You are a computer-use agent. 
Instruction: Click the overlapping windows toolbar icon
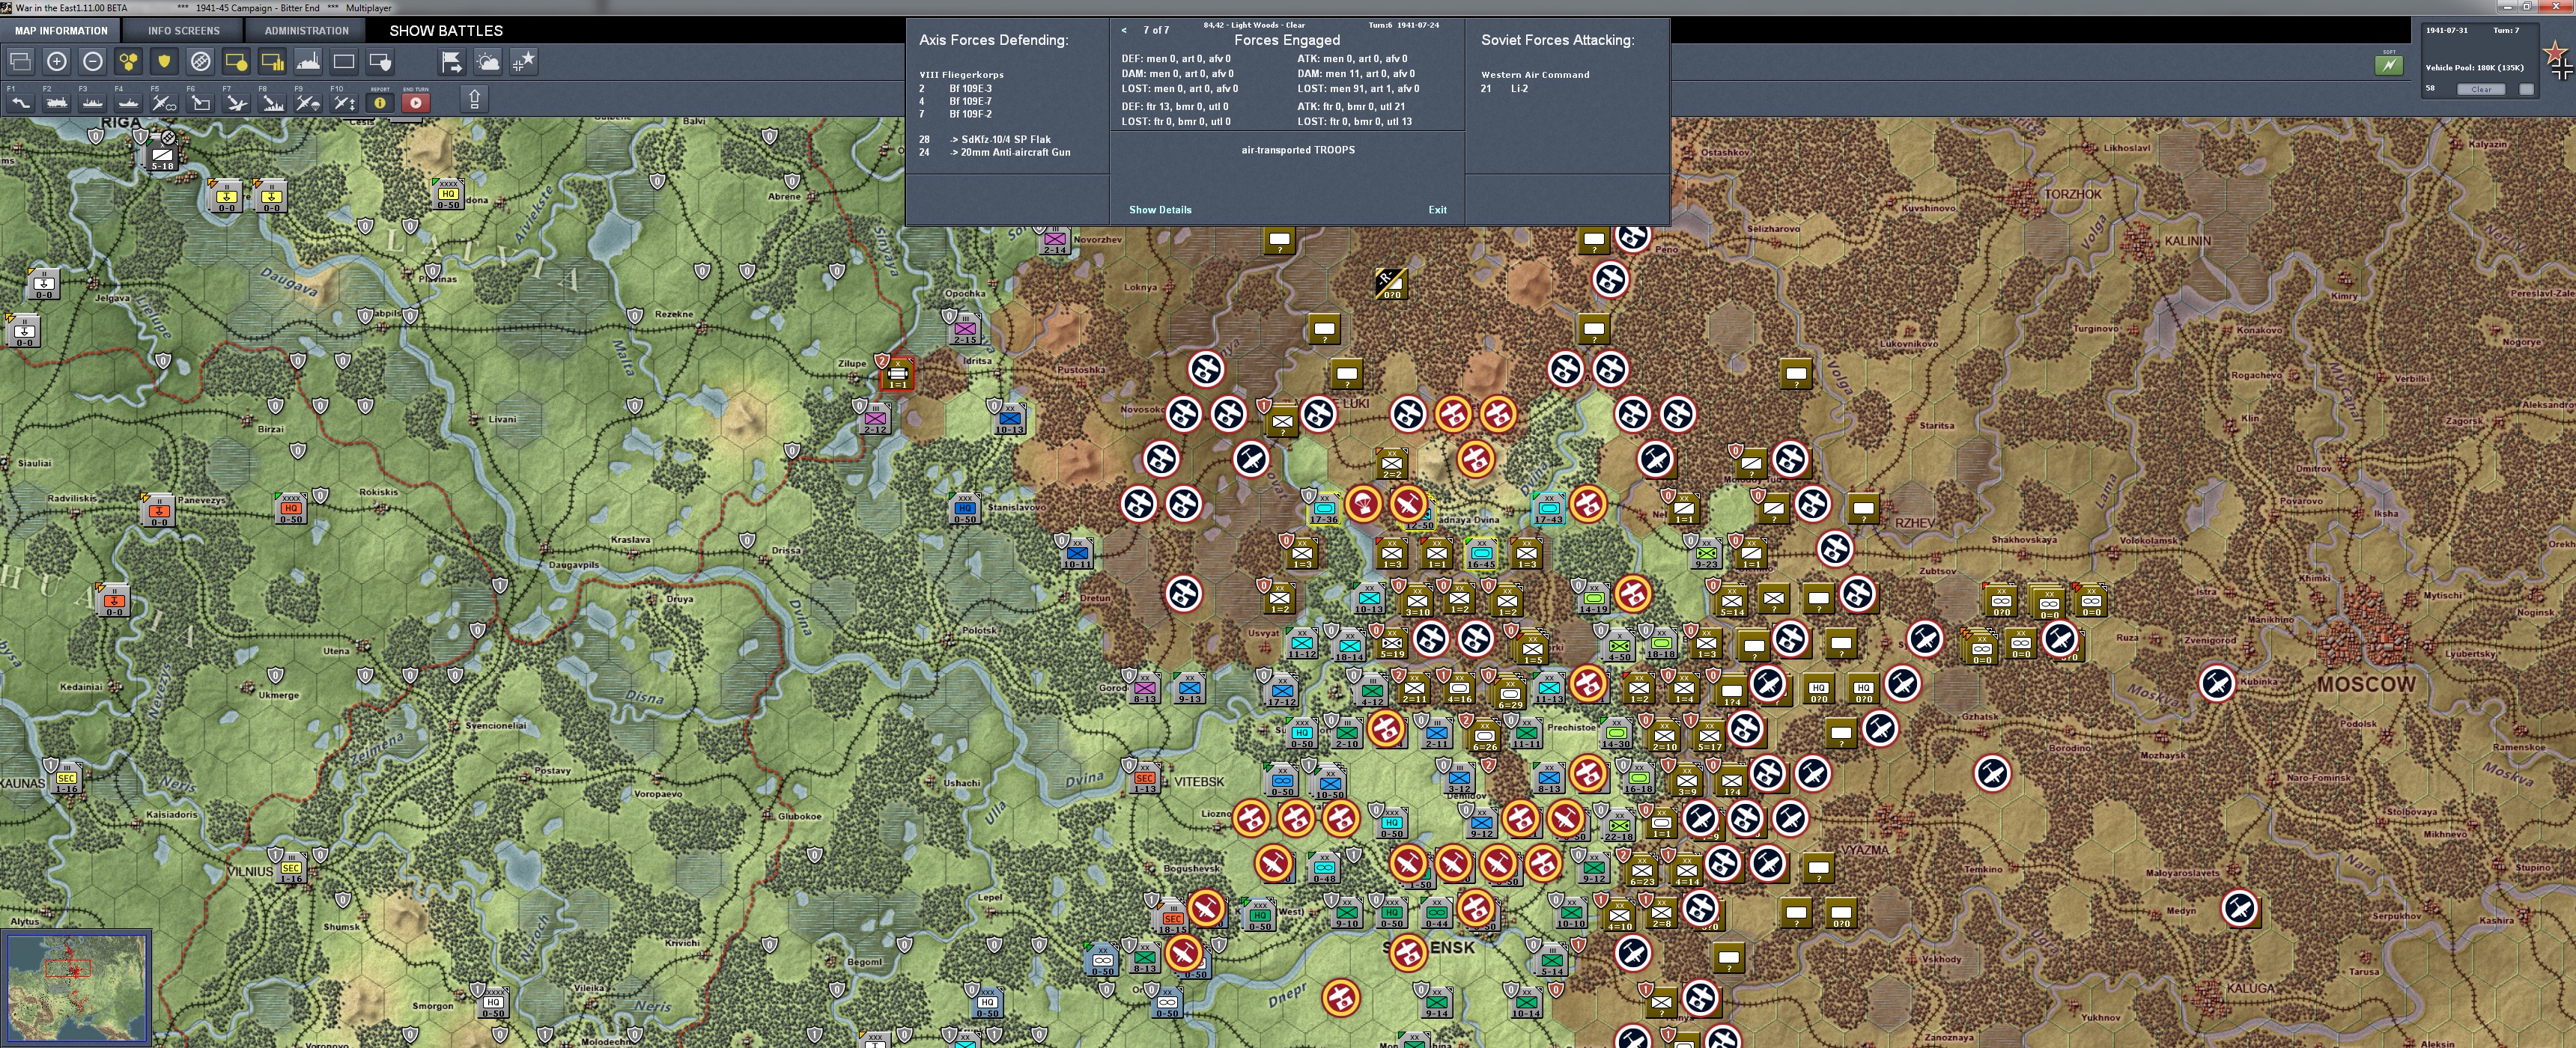click(20, 62)
